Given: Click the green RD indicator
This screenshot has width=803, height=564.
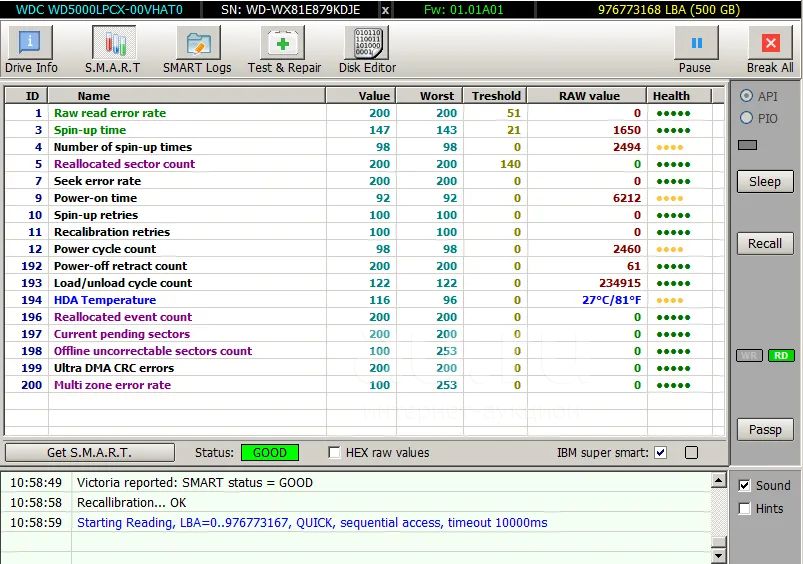Looking at the screenshot, I should click(781, 356).
